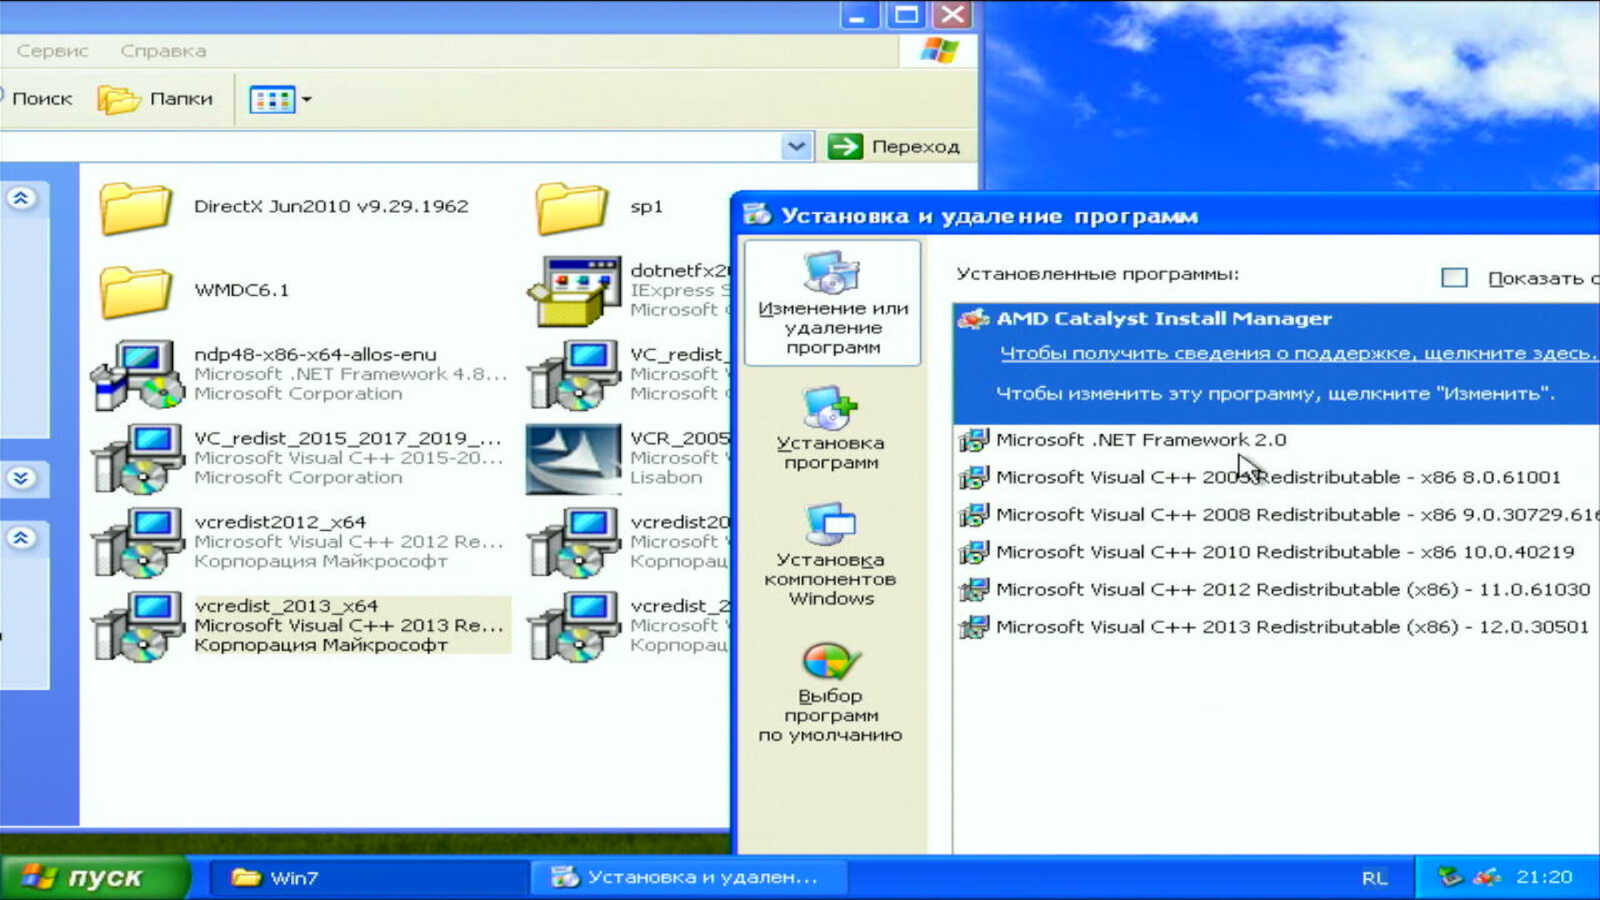This screenshot has height=900, width=1600.
Task: Select Microsoft .NET Framework 2.0 in list
Action: coord(1276,440)
